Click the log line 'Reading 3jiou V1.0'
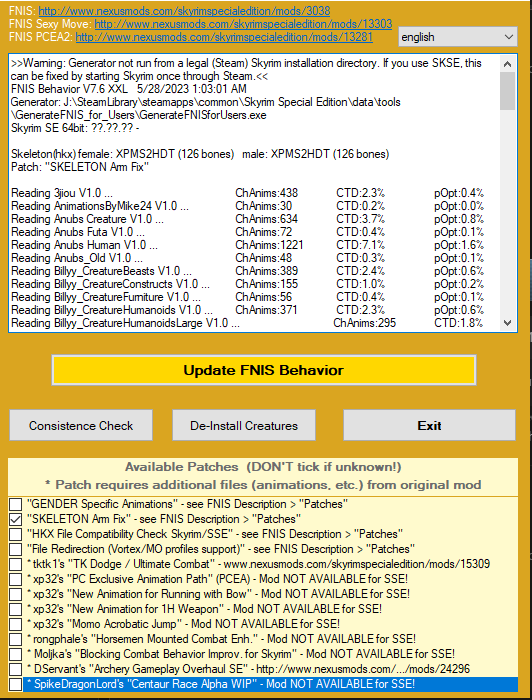 [62, 193]
